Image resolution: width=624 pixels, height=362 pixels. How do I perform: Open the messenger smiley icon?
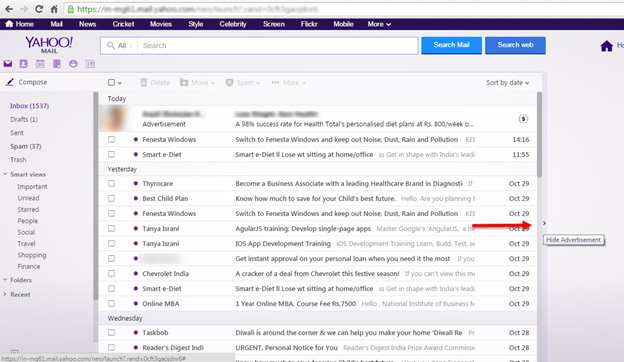(73, 64)
